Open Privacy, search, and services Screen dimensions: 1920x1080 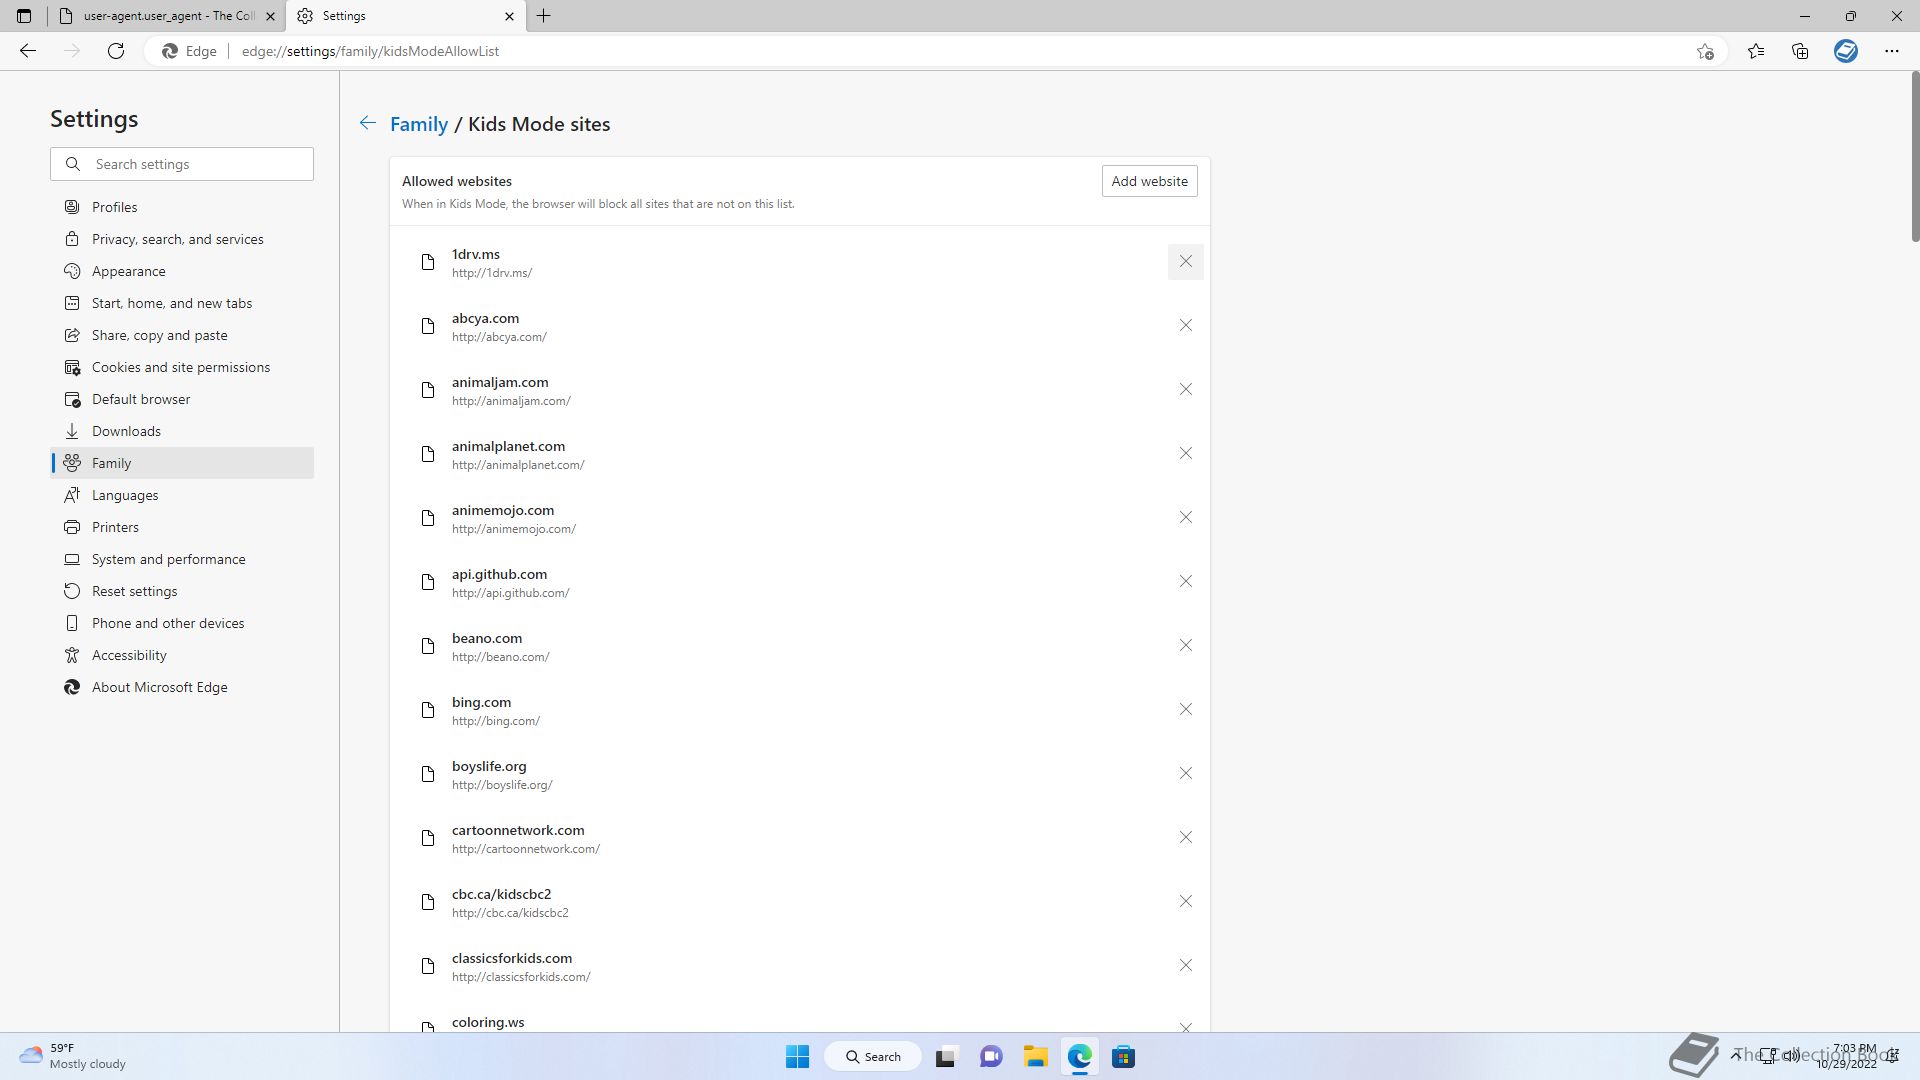point(182,239)
